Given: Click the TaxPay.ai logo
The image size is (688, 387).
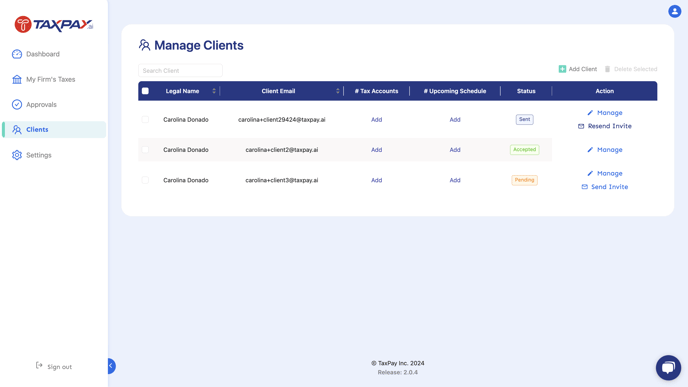Looking at the screenshot, I should coord(54,24).
